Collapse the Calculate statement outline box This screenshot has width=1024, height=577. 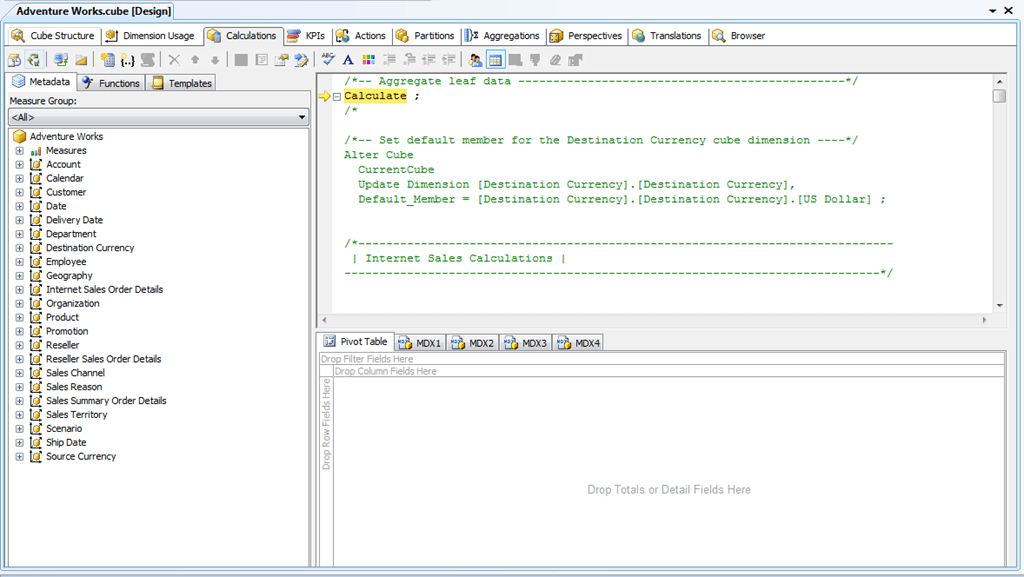click(337, 97)
